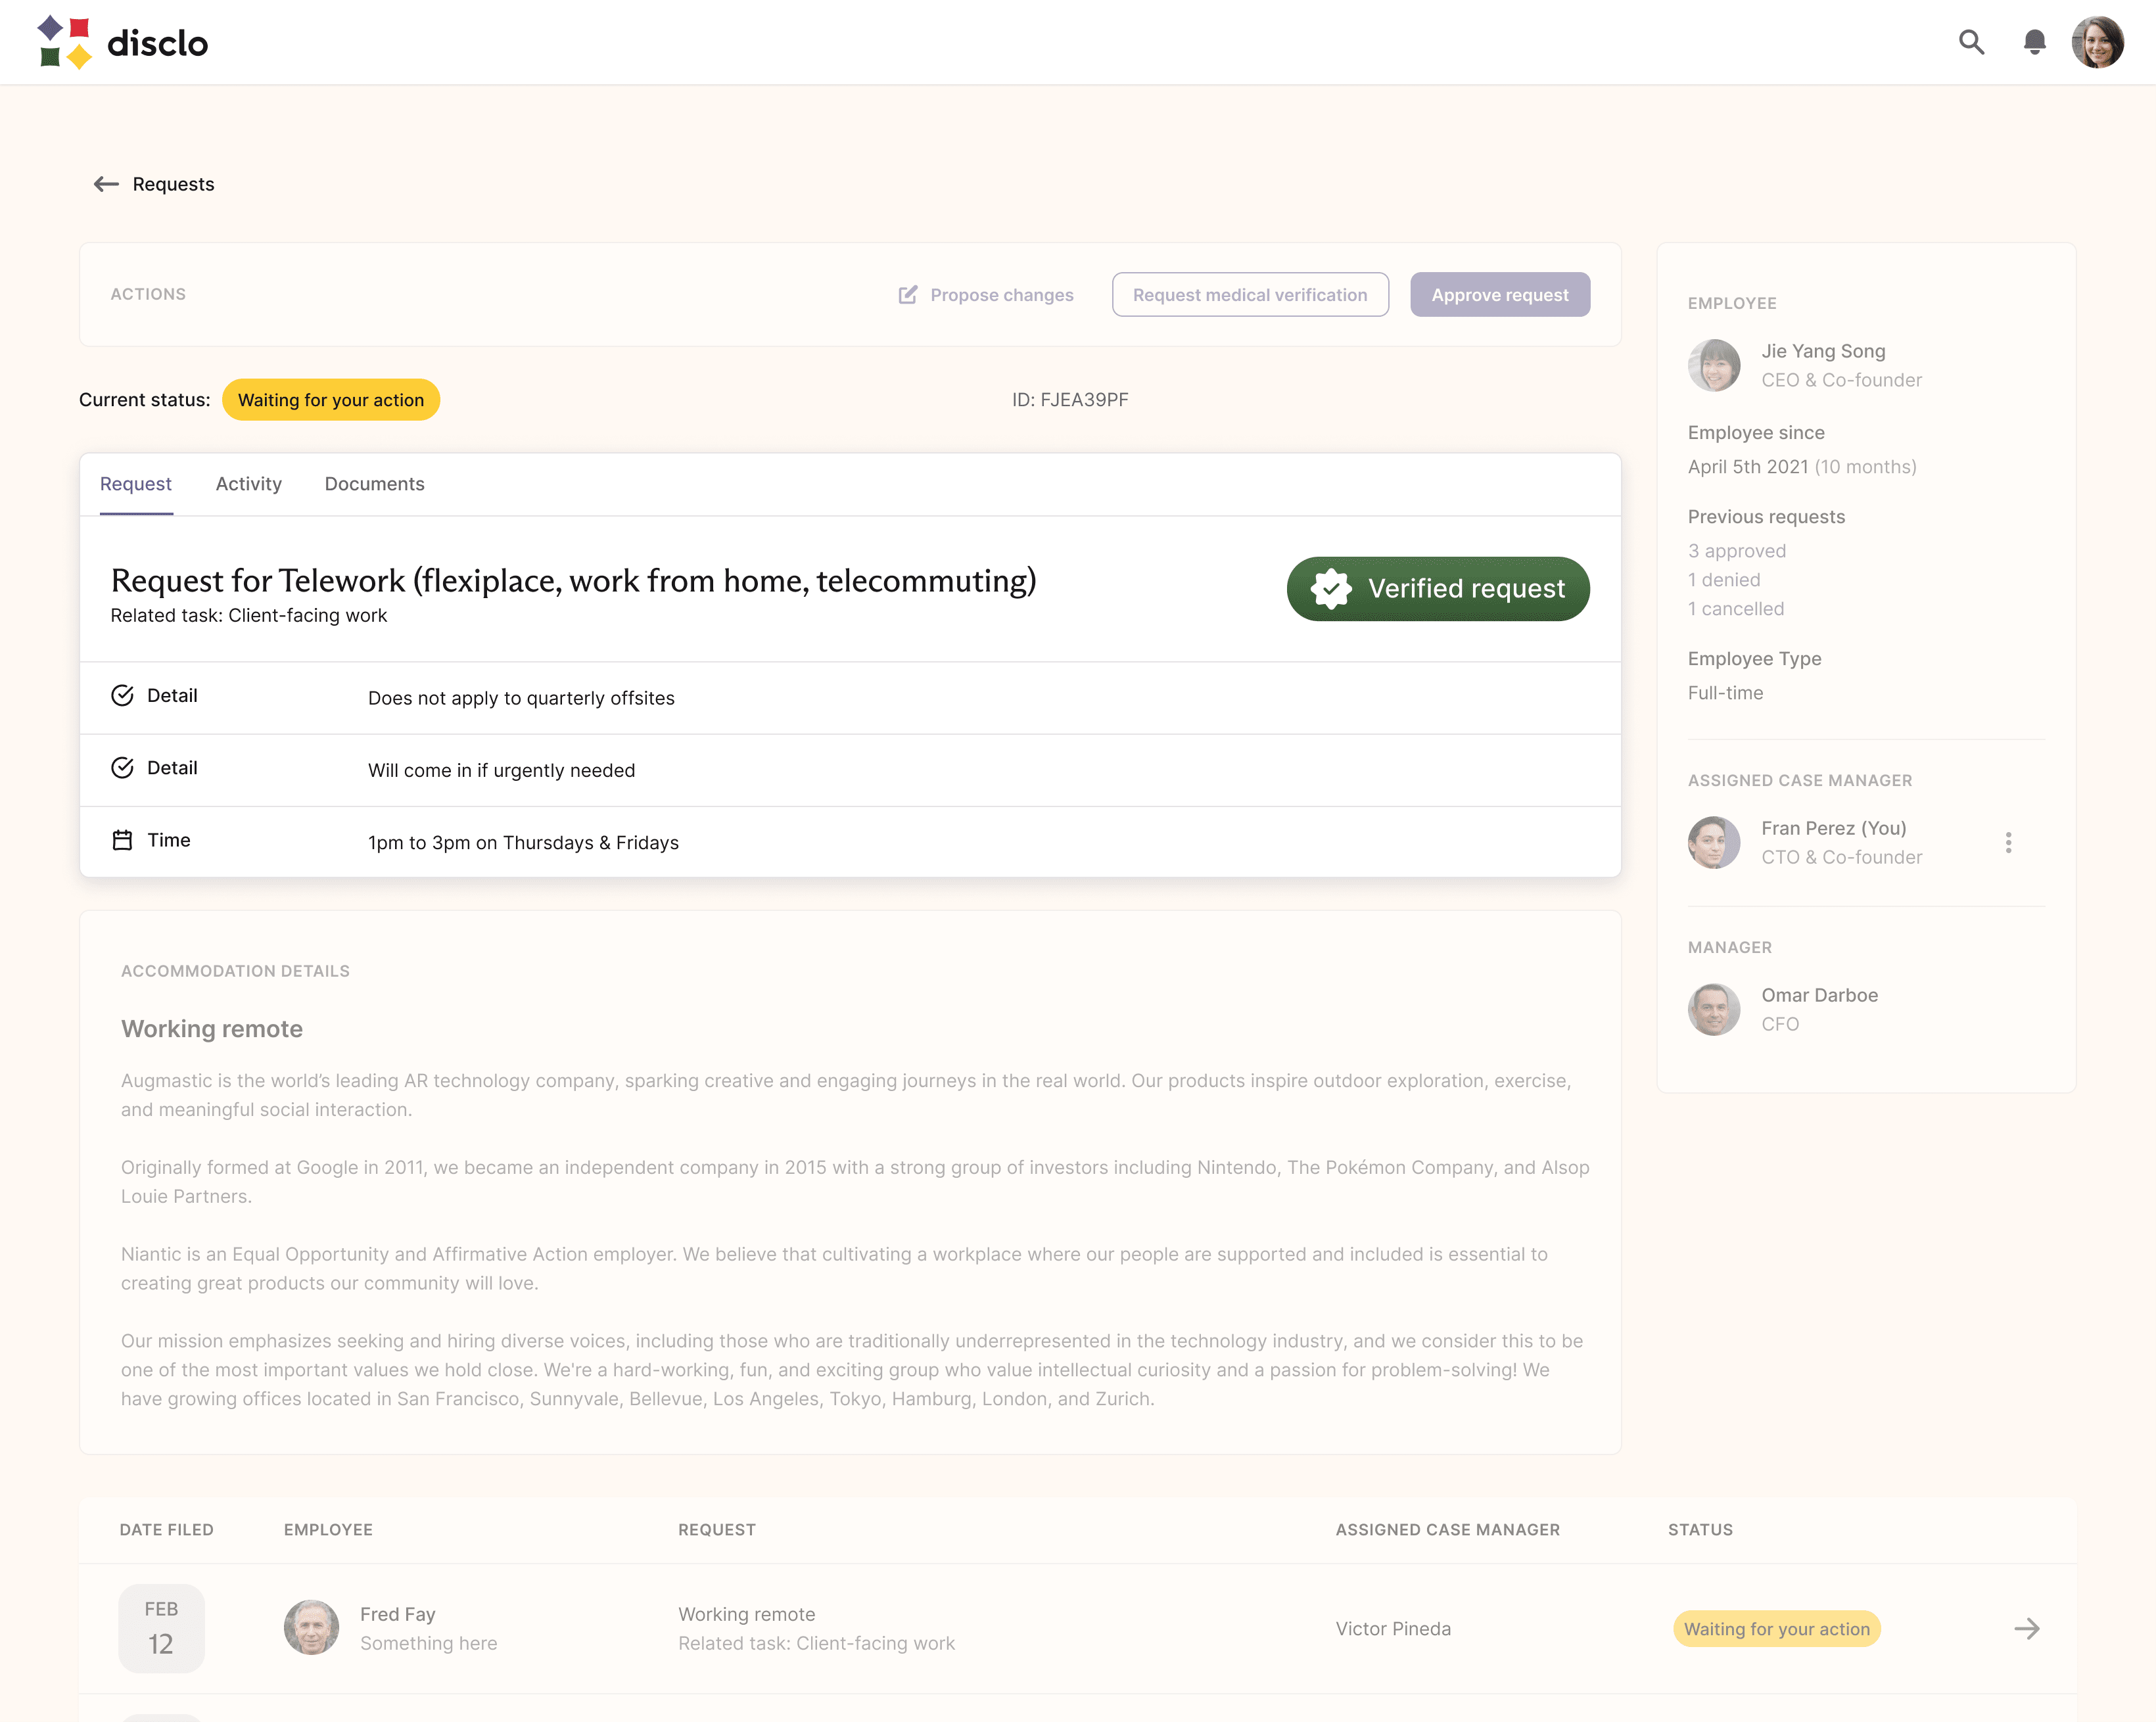Open the Documents tab
Screen dimensions: 2156x1722
374,484
